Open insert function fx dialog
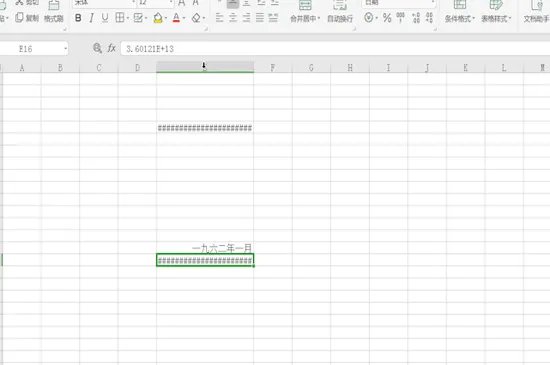This screenshot has width=550, height=365. pyautogui.click(x=112, y=48)
